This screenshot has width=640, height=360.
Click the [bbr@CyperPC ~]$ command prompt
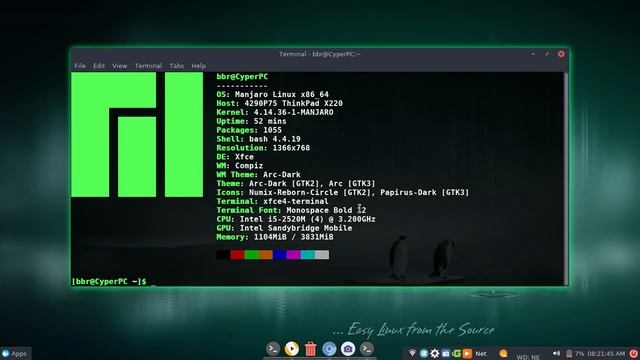[x=109, y=281]
